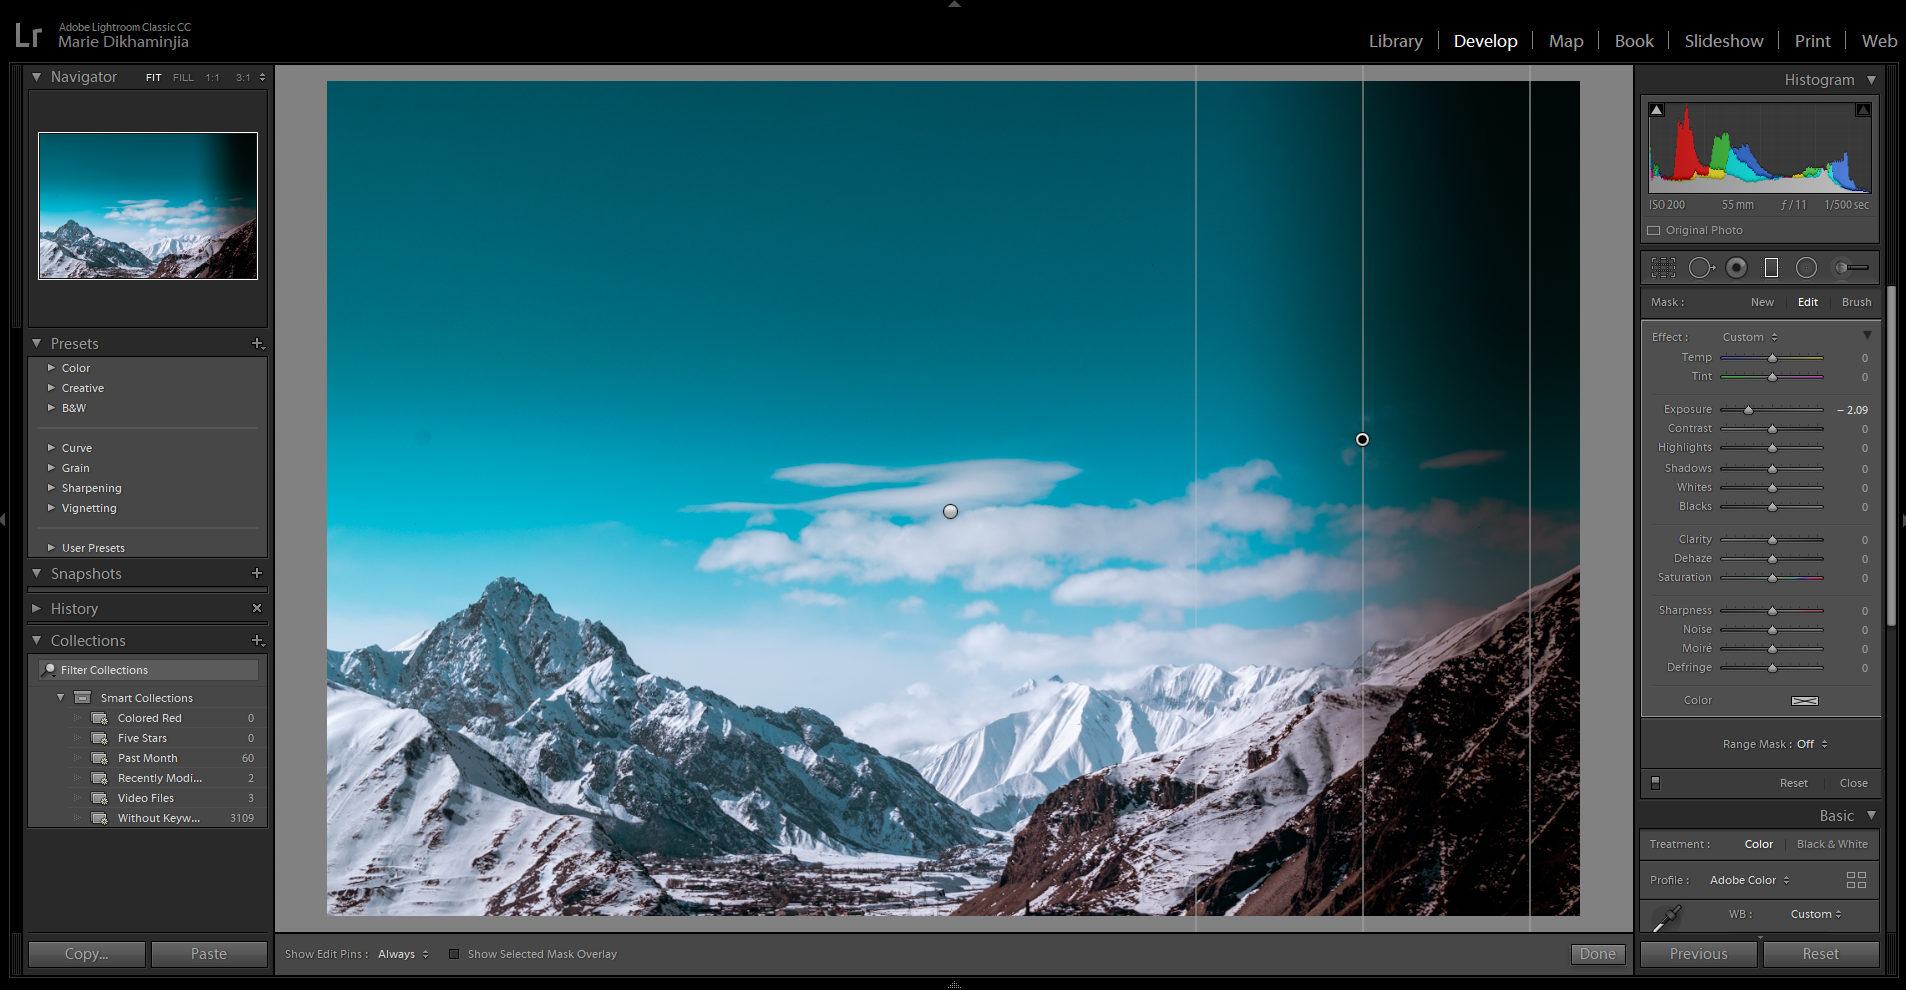1906x990 pixels.
Task: Open the Slideshow module
Action: (1723, 41)
